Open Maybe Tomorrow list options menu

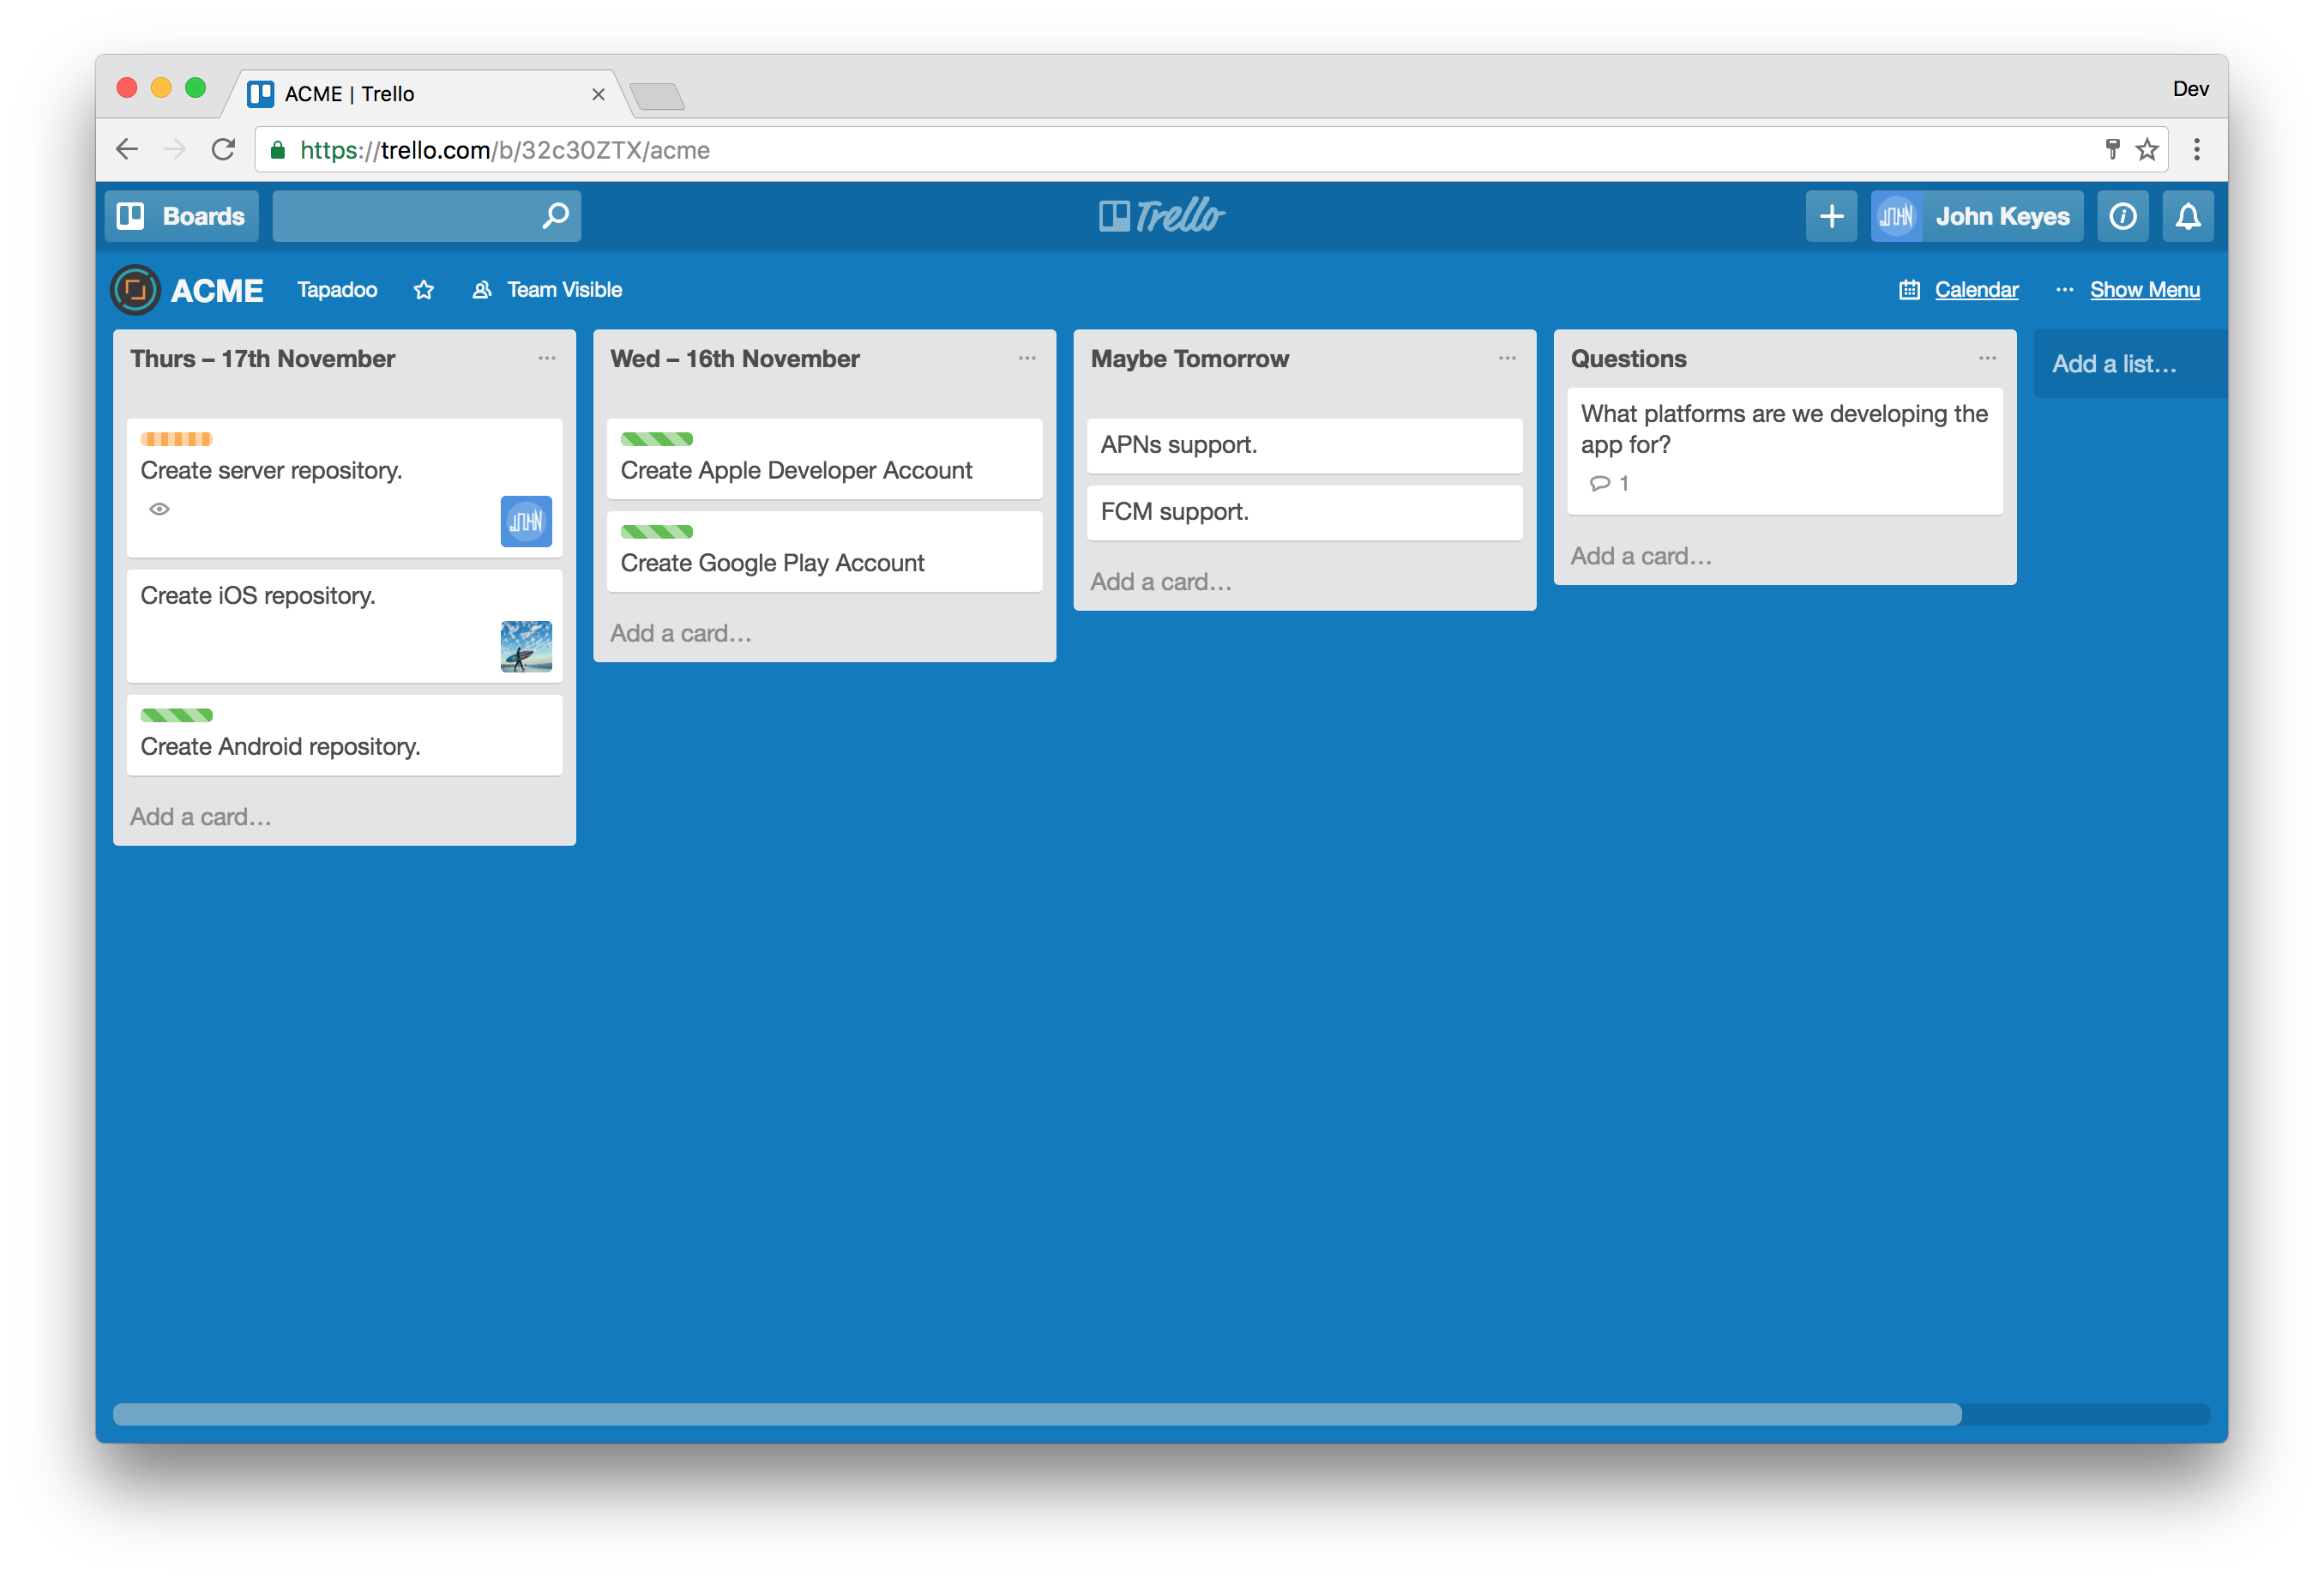click(x=1507, y=358)
